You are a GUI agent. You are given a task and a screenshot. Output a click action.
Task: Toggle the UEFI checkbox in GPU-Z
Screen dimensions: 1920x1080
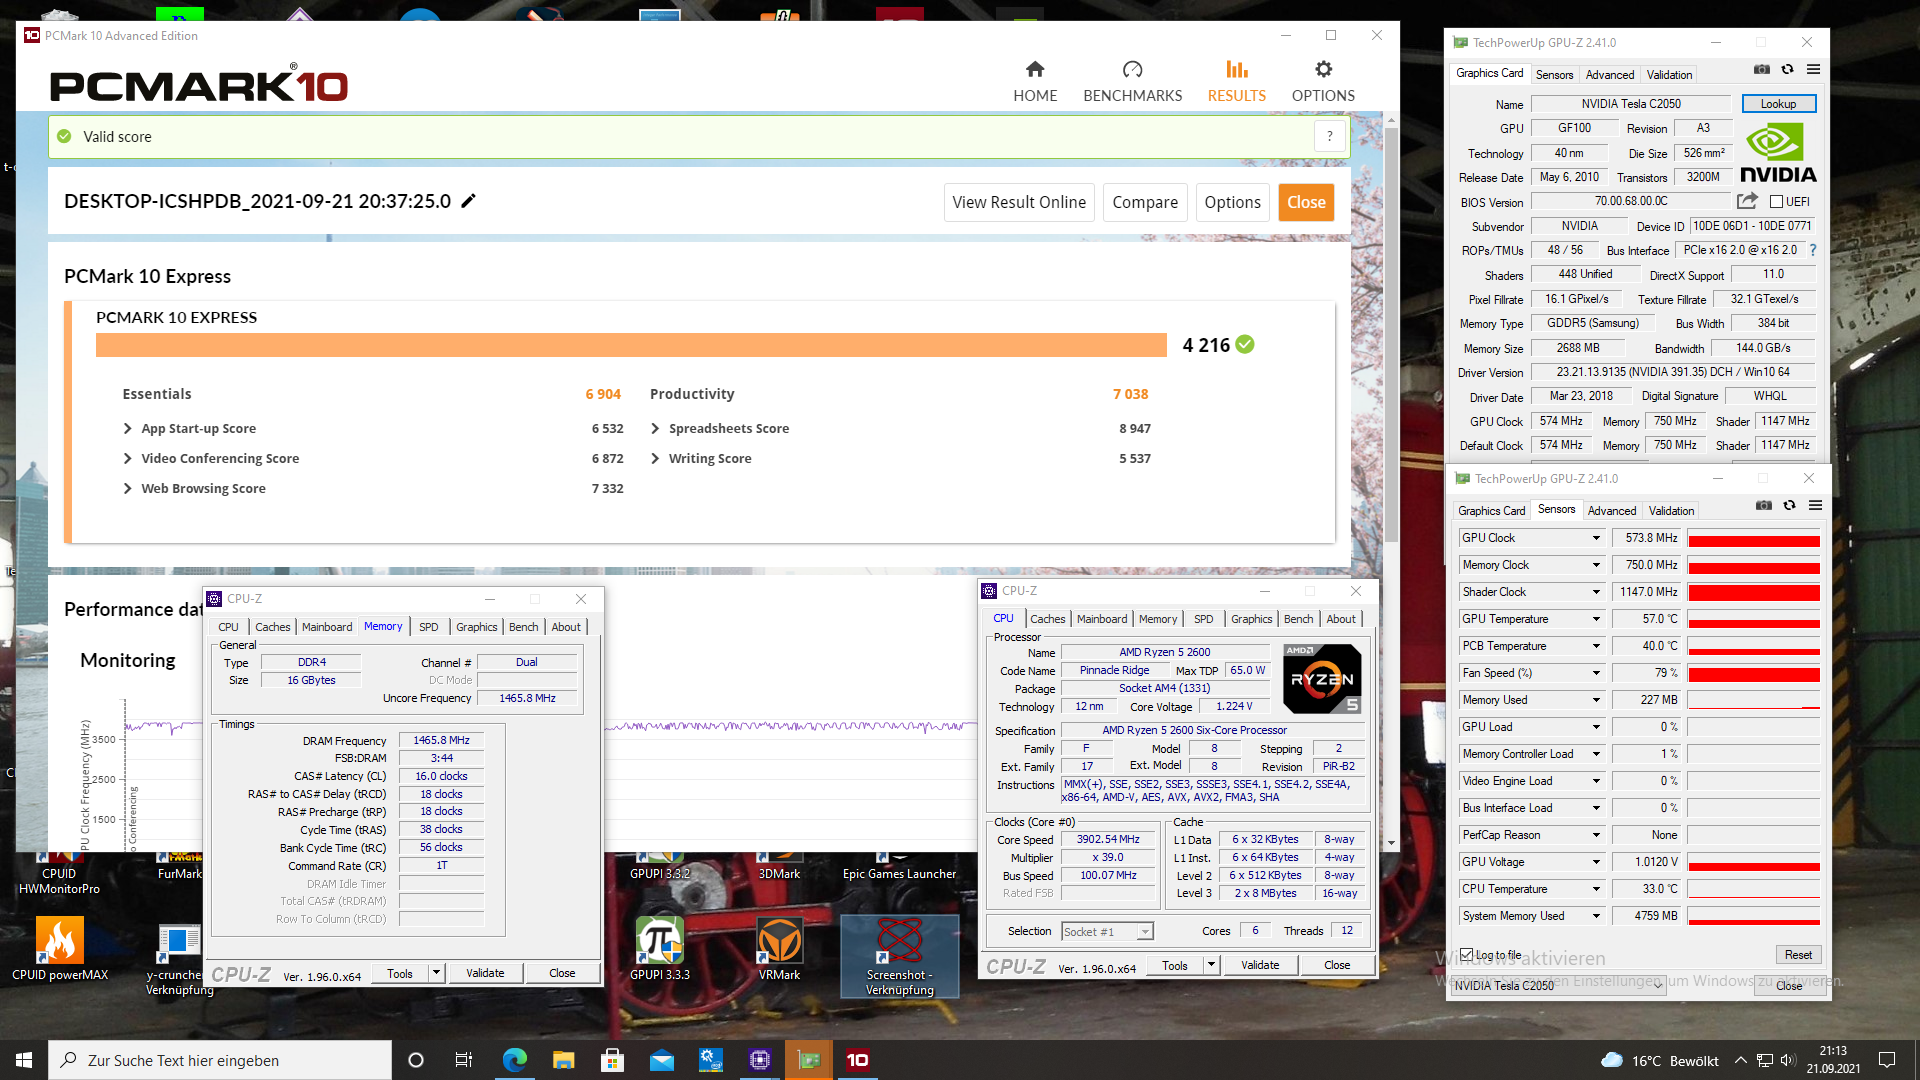(x=1777, y=201)
